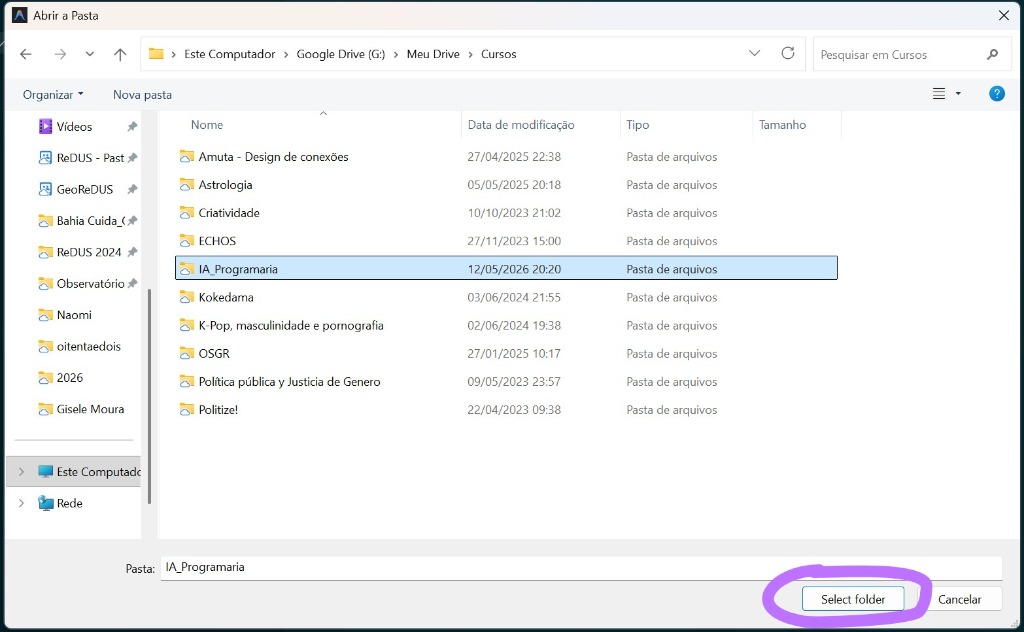
Task: Open view options dropdown arrow
Action: [x=958, y=94]
